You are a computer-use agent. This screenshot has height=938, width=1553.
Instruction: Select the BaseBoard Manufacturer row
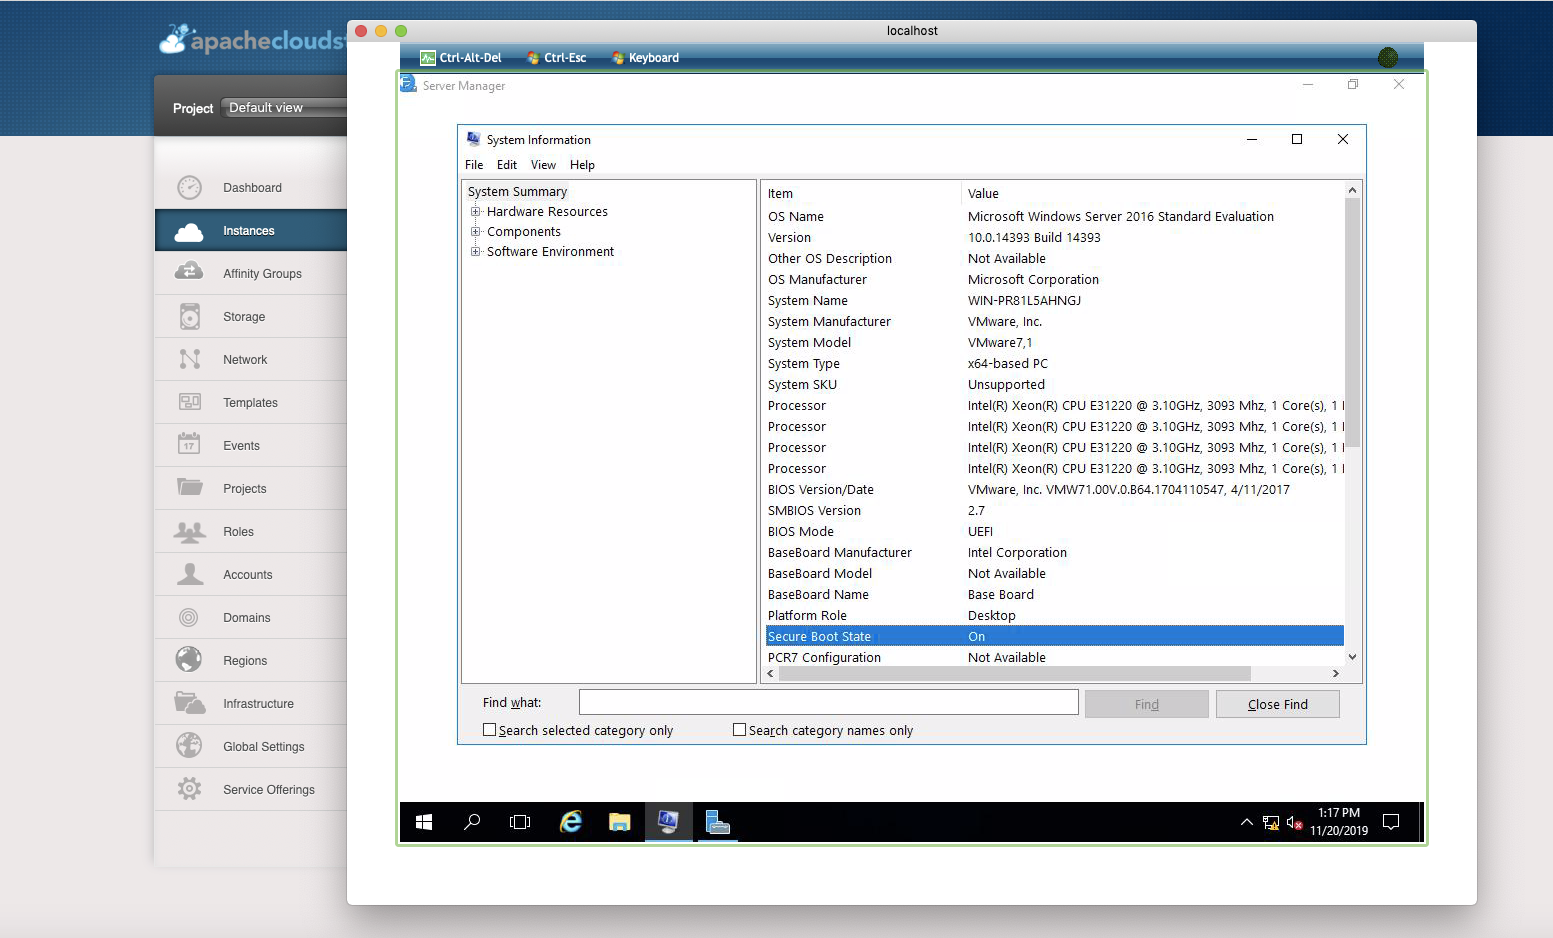point(1053,552)
